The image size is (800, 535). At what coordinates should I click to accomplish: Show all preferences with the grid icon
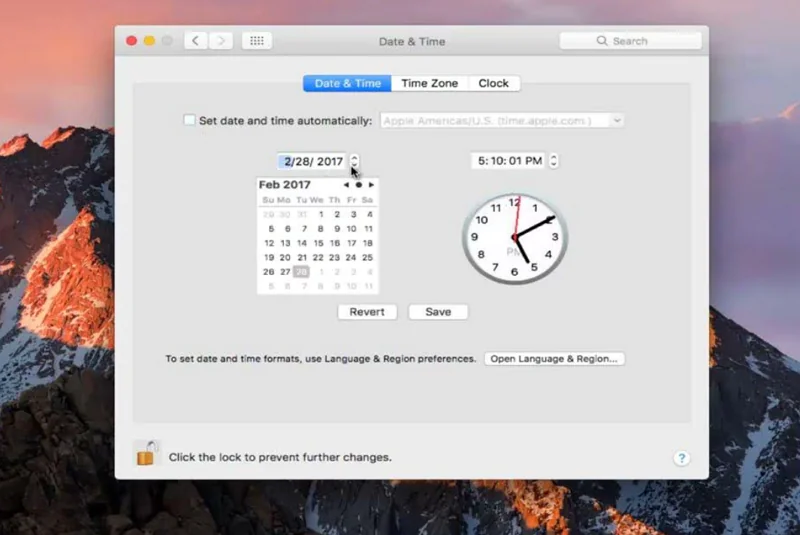(257, 41)
